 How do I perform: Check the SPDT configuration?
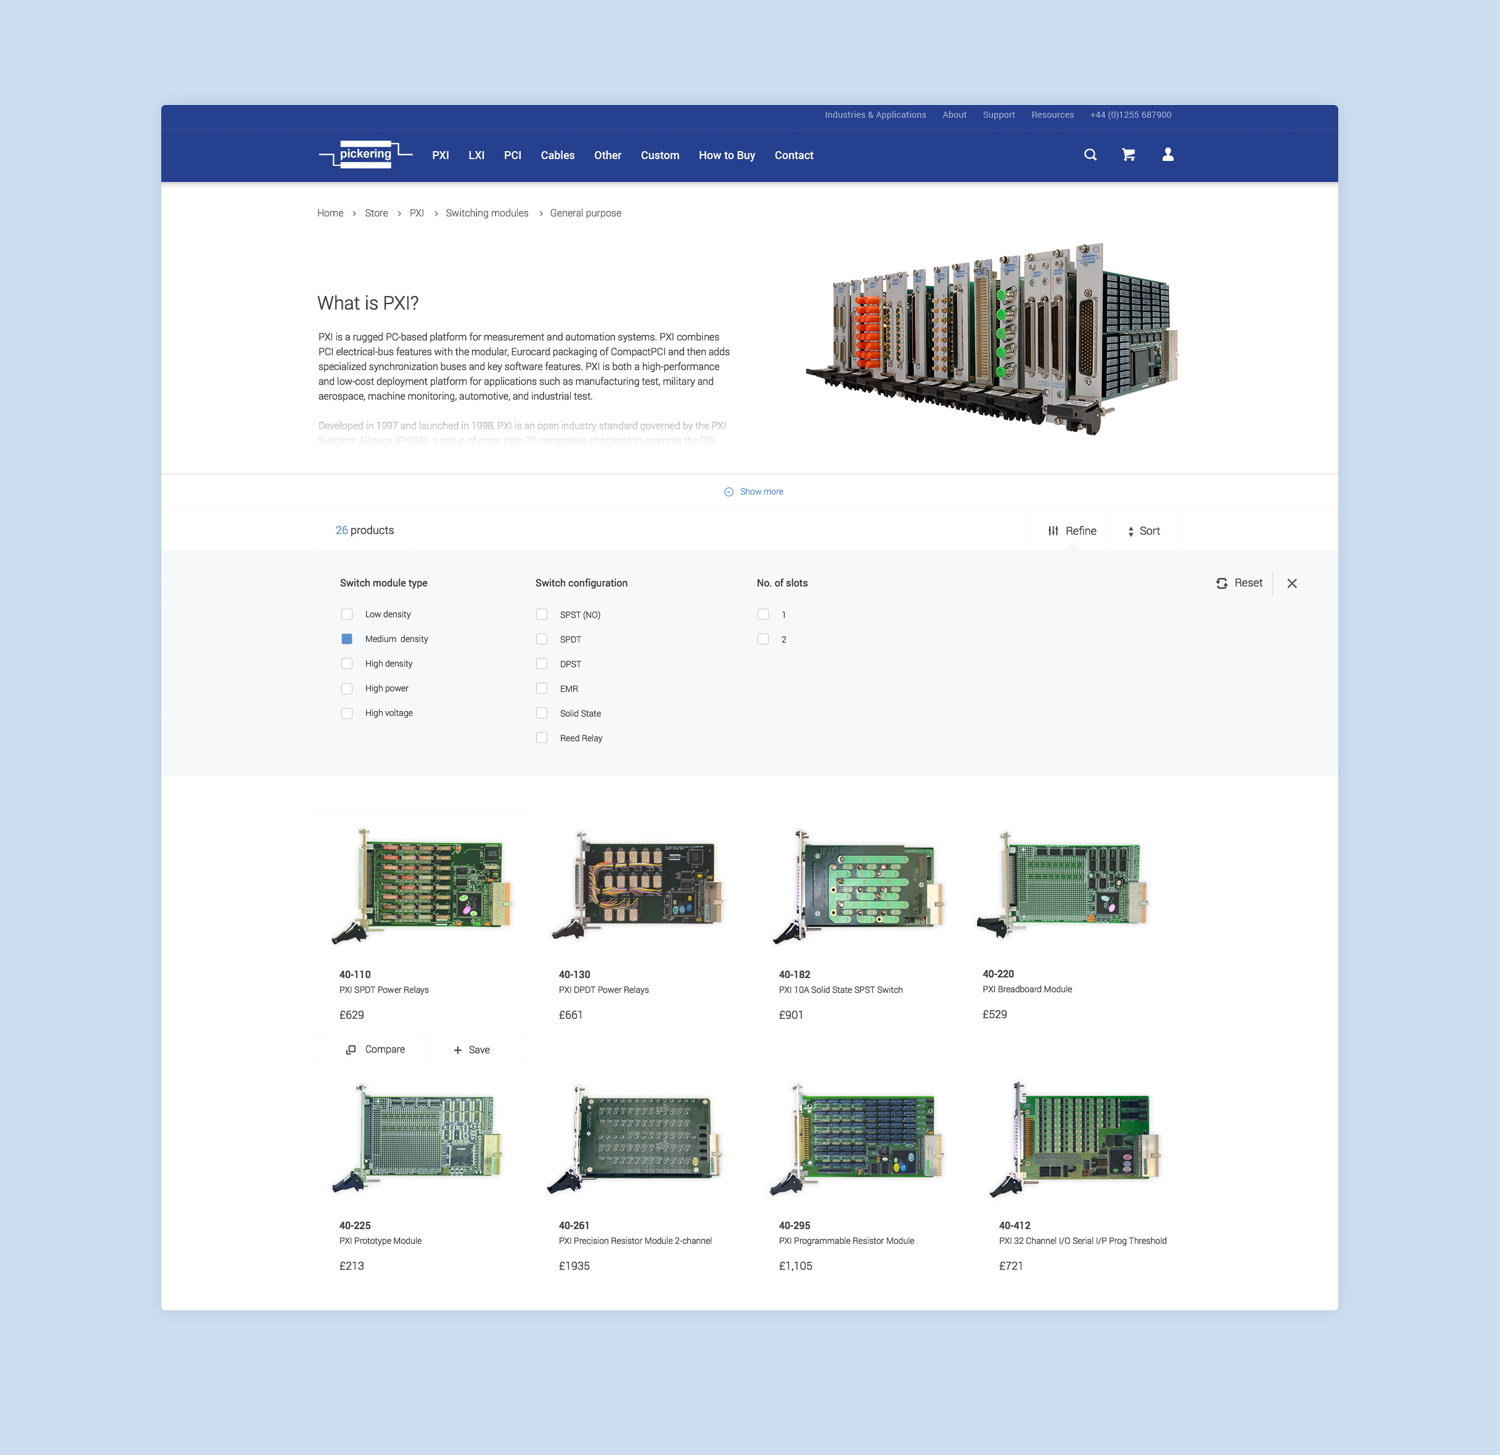coord(542,639)
